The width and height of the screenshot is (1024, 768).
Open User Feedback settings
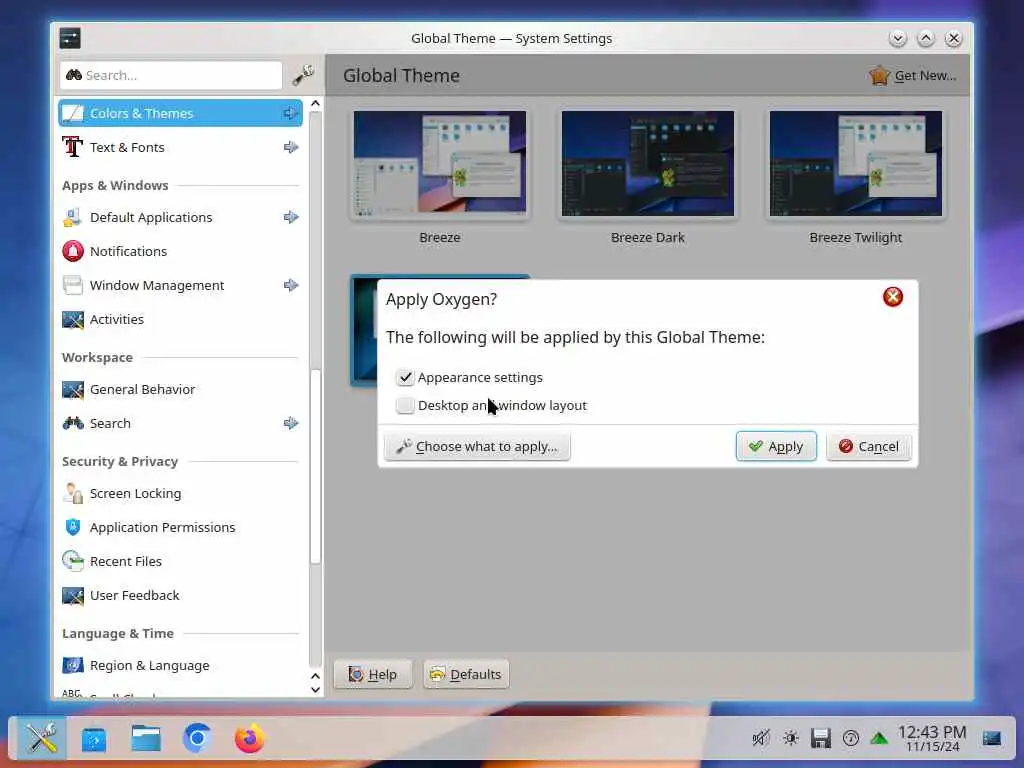click(180, 595)
